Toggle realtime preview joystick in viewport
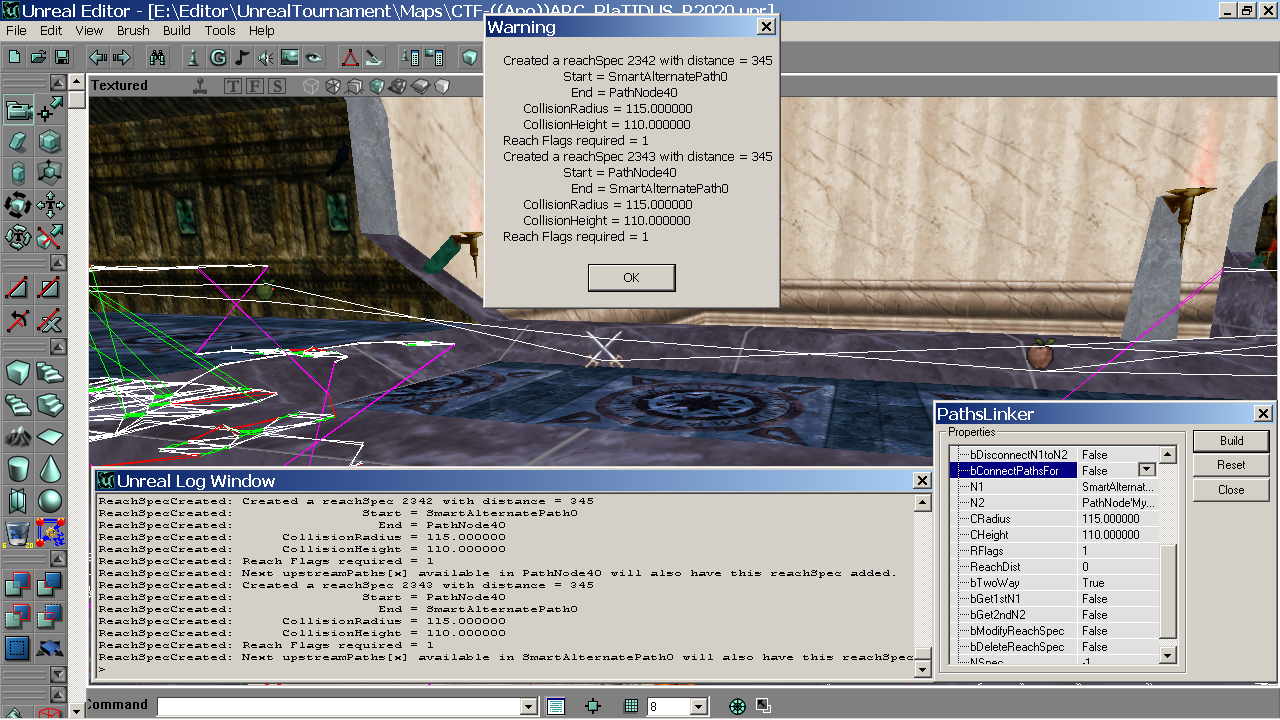 coord(201,86)
